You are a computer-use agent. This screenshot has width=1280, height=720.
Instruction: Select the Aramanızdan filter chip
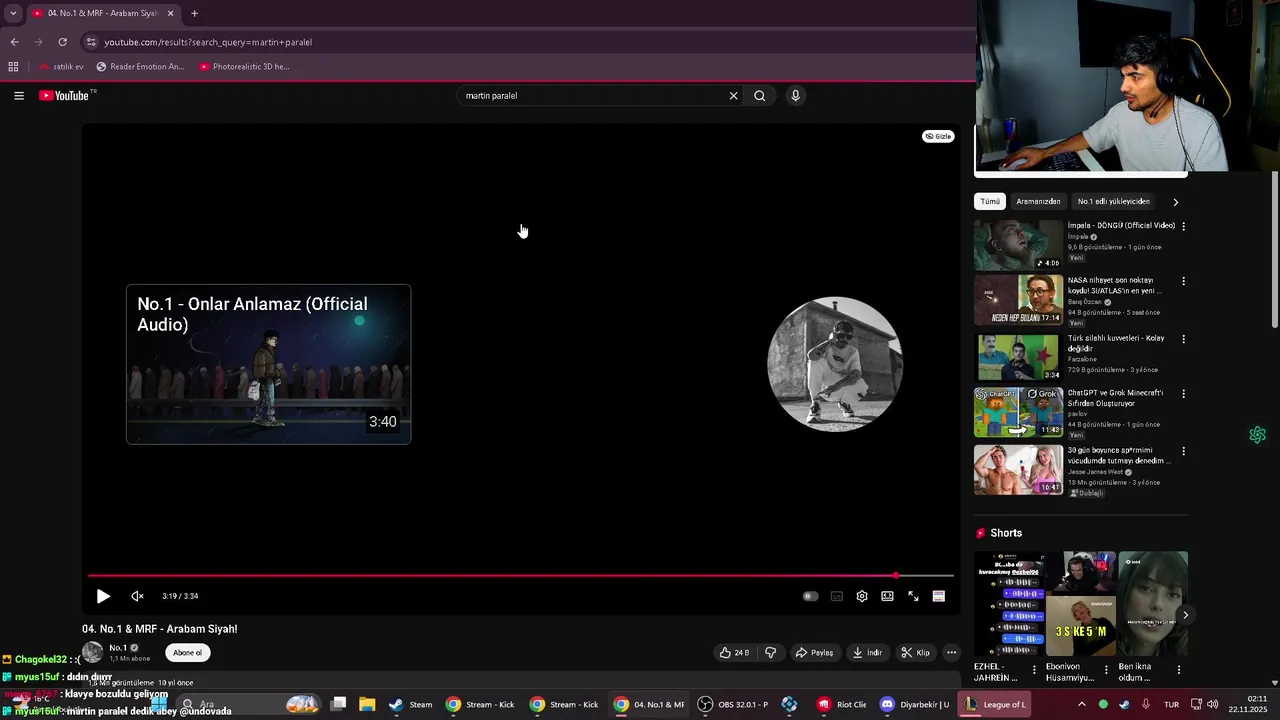click(1038, 202)
